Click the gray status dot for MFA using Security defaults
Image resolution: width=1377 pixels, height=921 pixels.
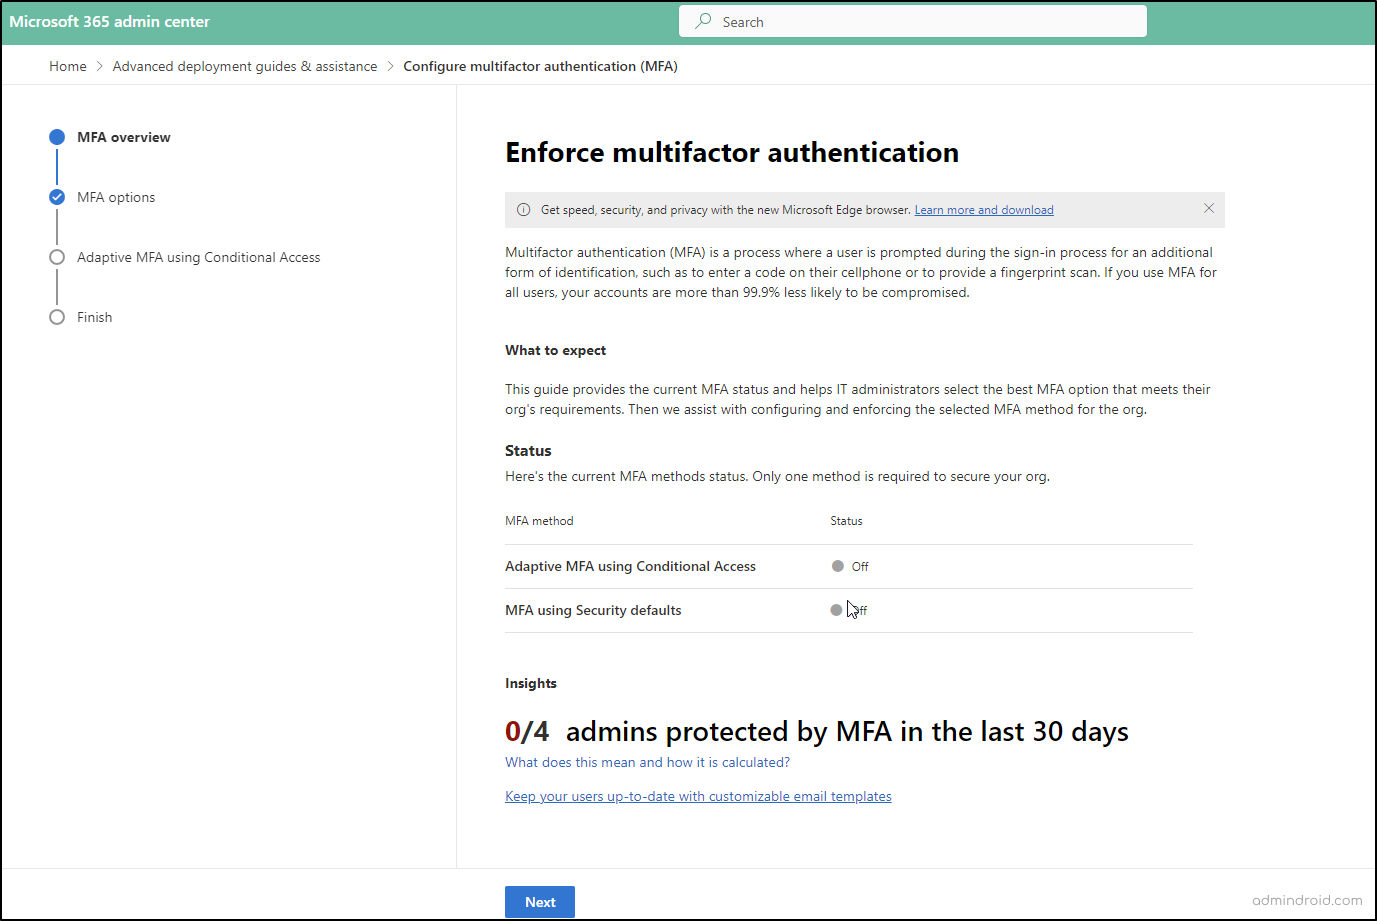coord(837,610)
